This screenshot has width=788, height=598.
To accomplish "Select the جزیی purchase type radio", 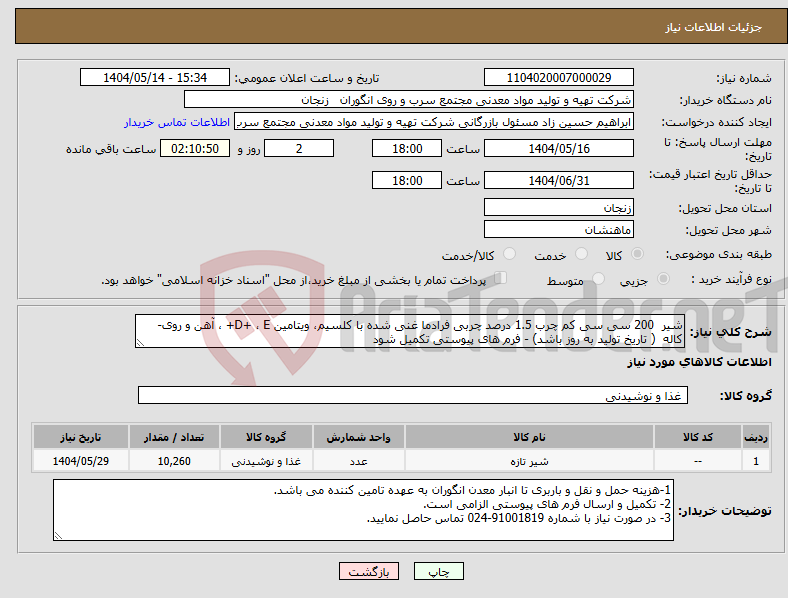I will click(x=663, y=278).
